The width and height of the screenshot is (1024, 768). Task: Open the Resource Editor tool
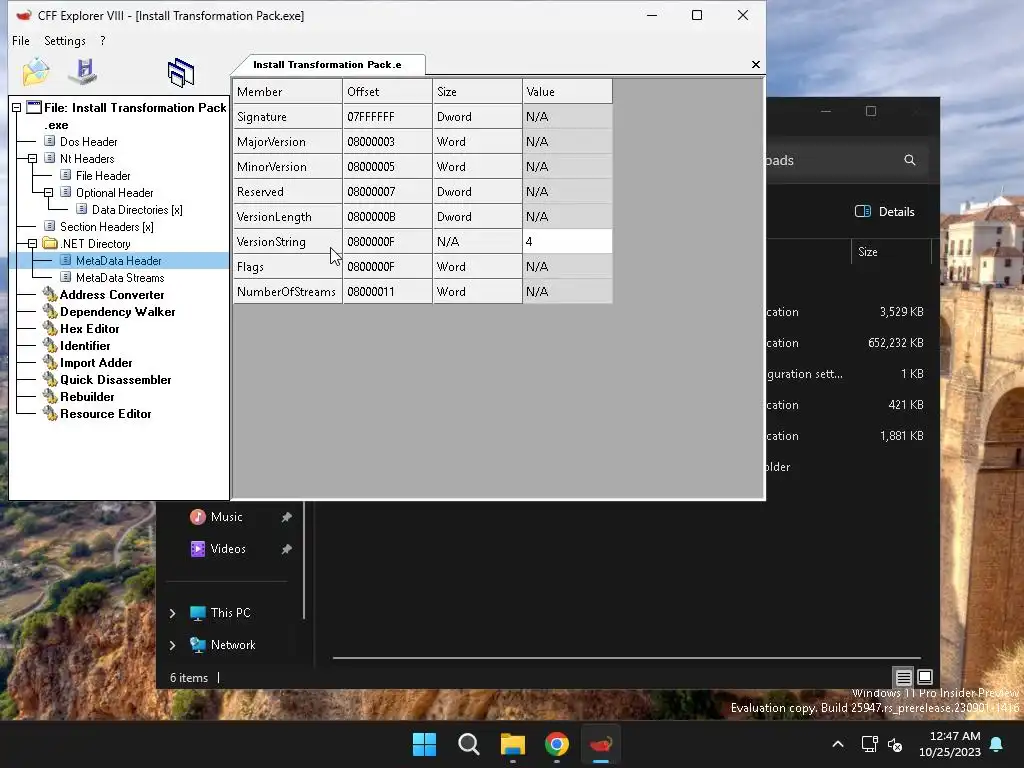pyautogui.click(x=105, y=413)
